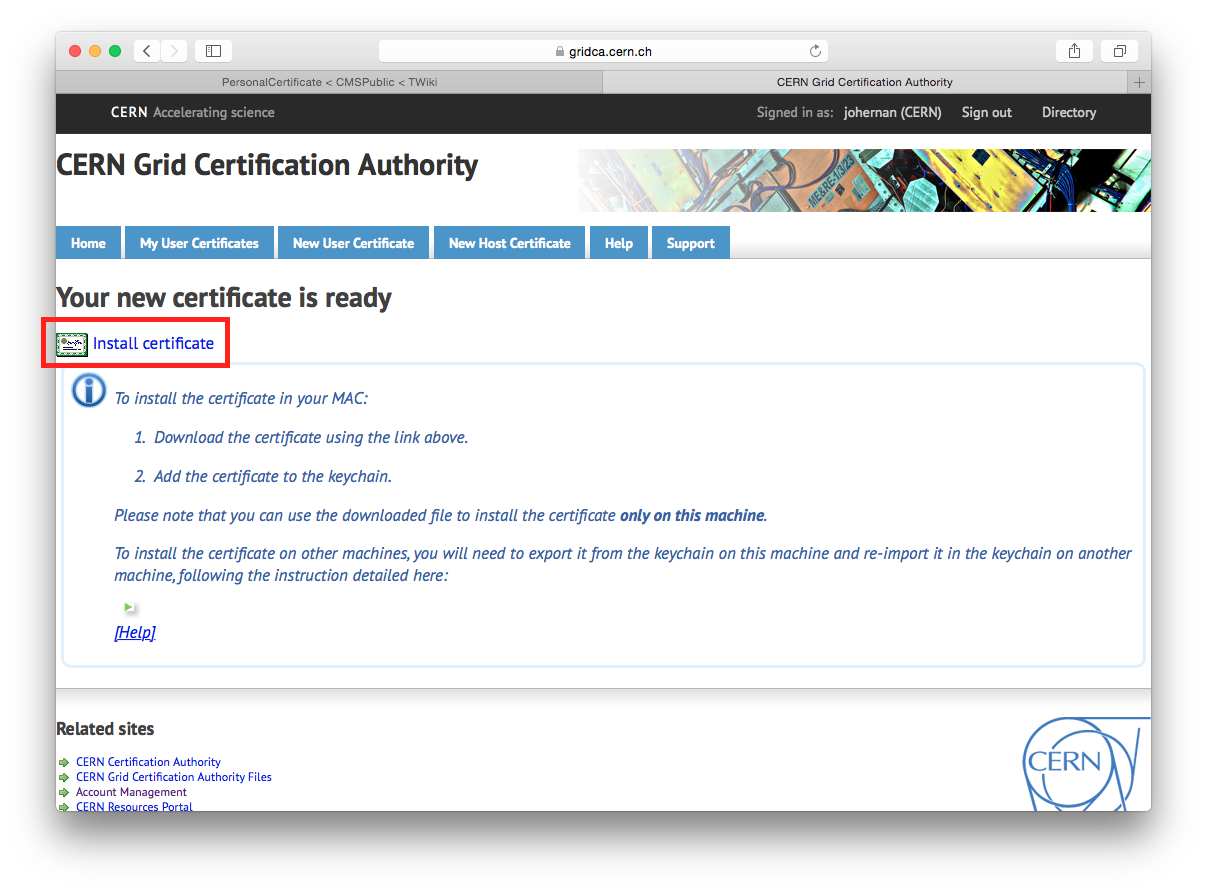Viewport: 1207px width, 891px height.
Task: Open the Account Management related link
Action: point(131,792)
